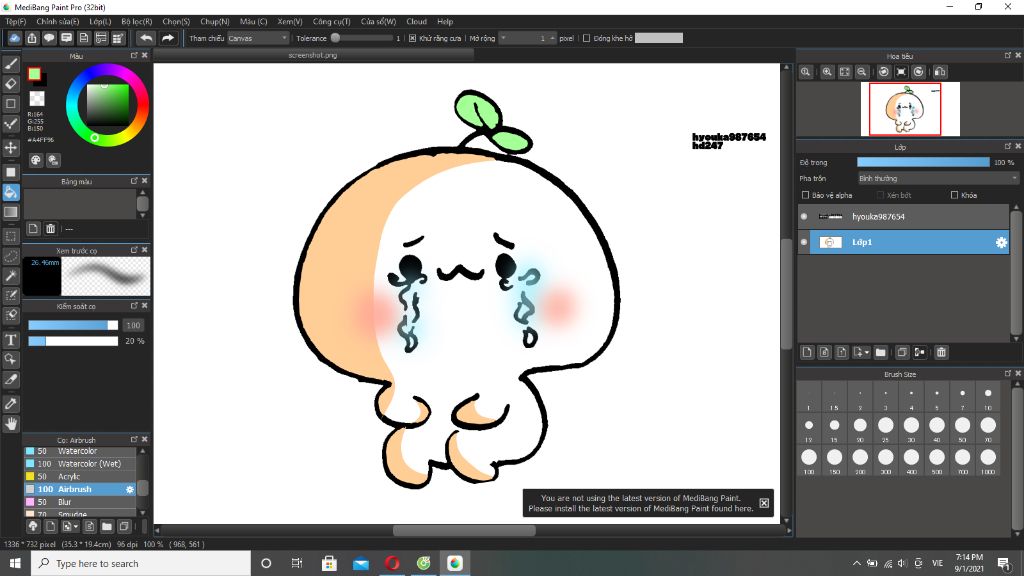
Task: Open the Cloud menu
Action: pyautogui.click(x=416, y=22)
